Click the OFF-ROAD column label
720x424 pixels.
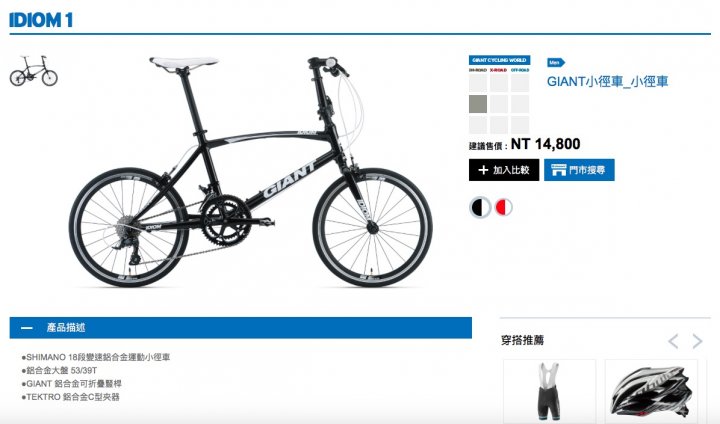point(520,70)
